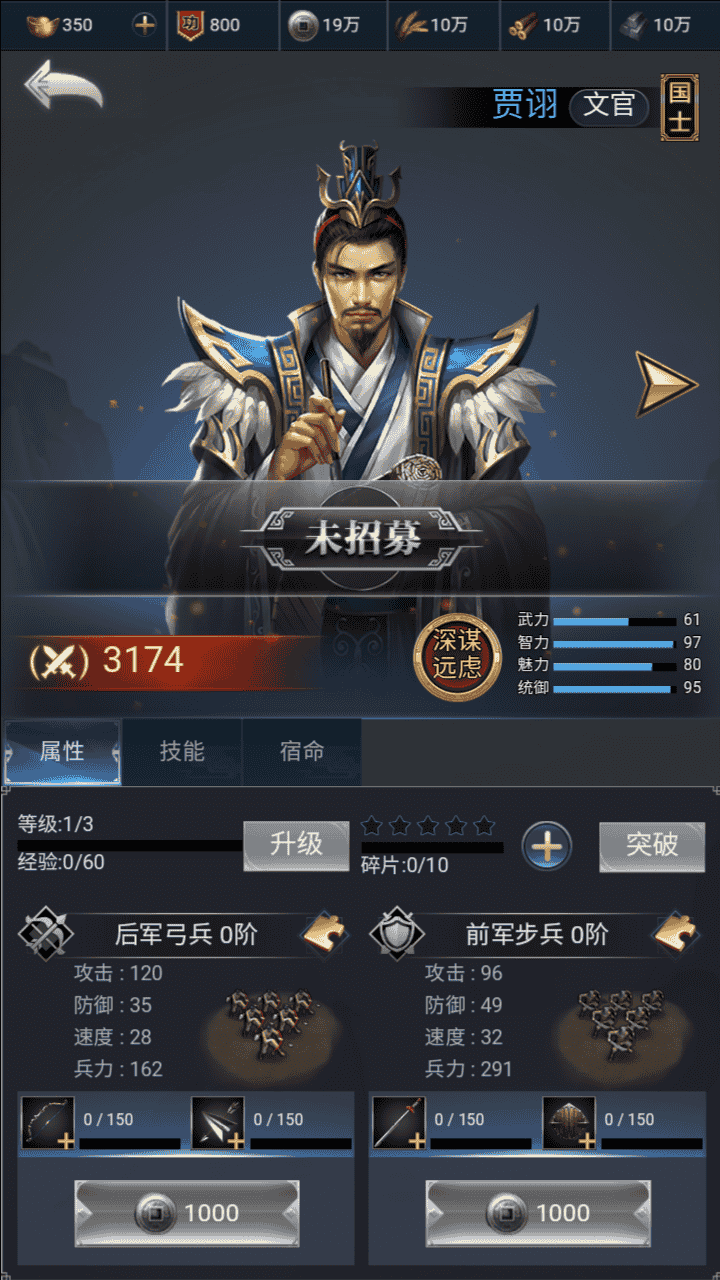Viewport: 720px width, 1280px height.
Task: Tap the 深谋远虑 skill badge
Action: pos(457,656)
